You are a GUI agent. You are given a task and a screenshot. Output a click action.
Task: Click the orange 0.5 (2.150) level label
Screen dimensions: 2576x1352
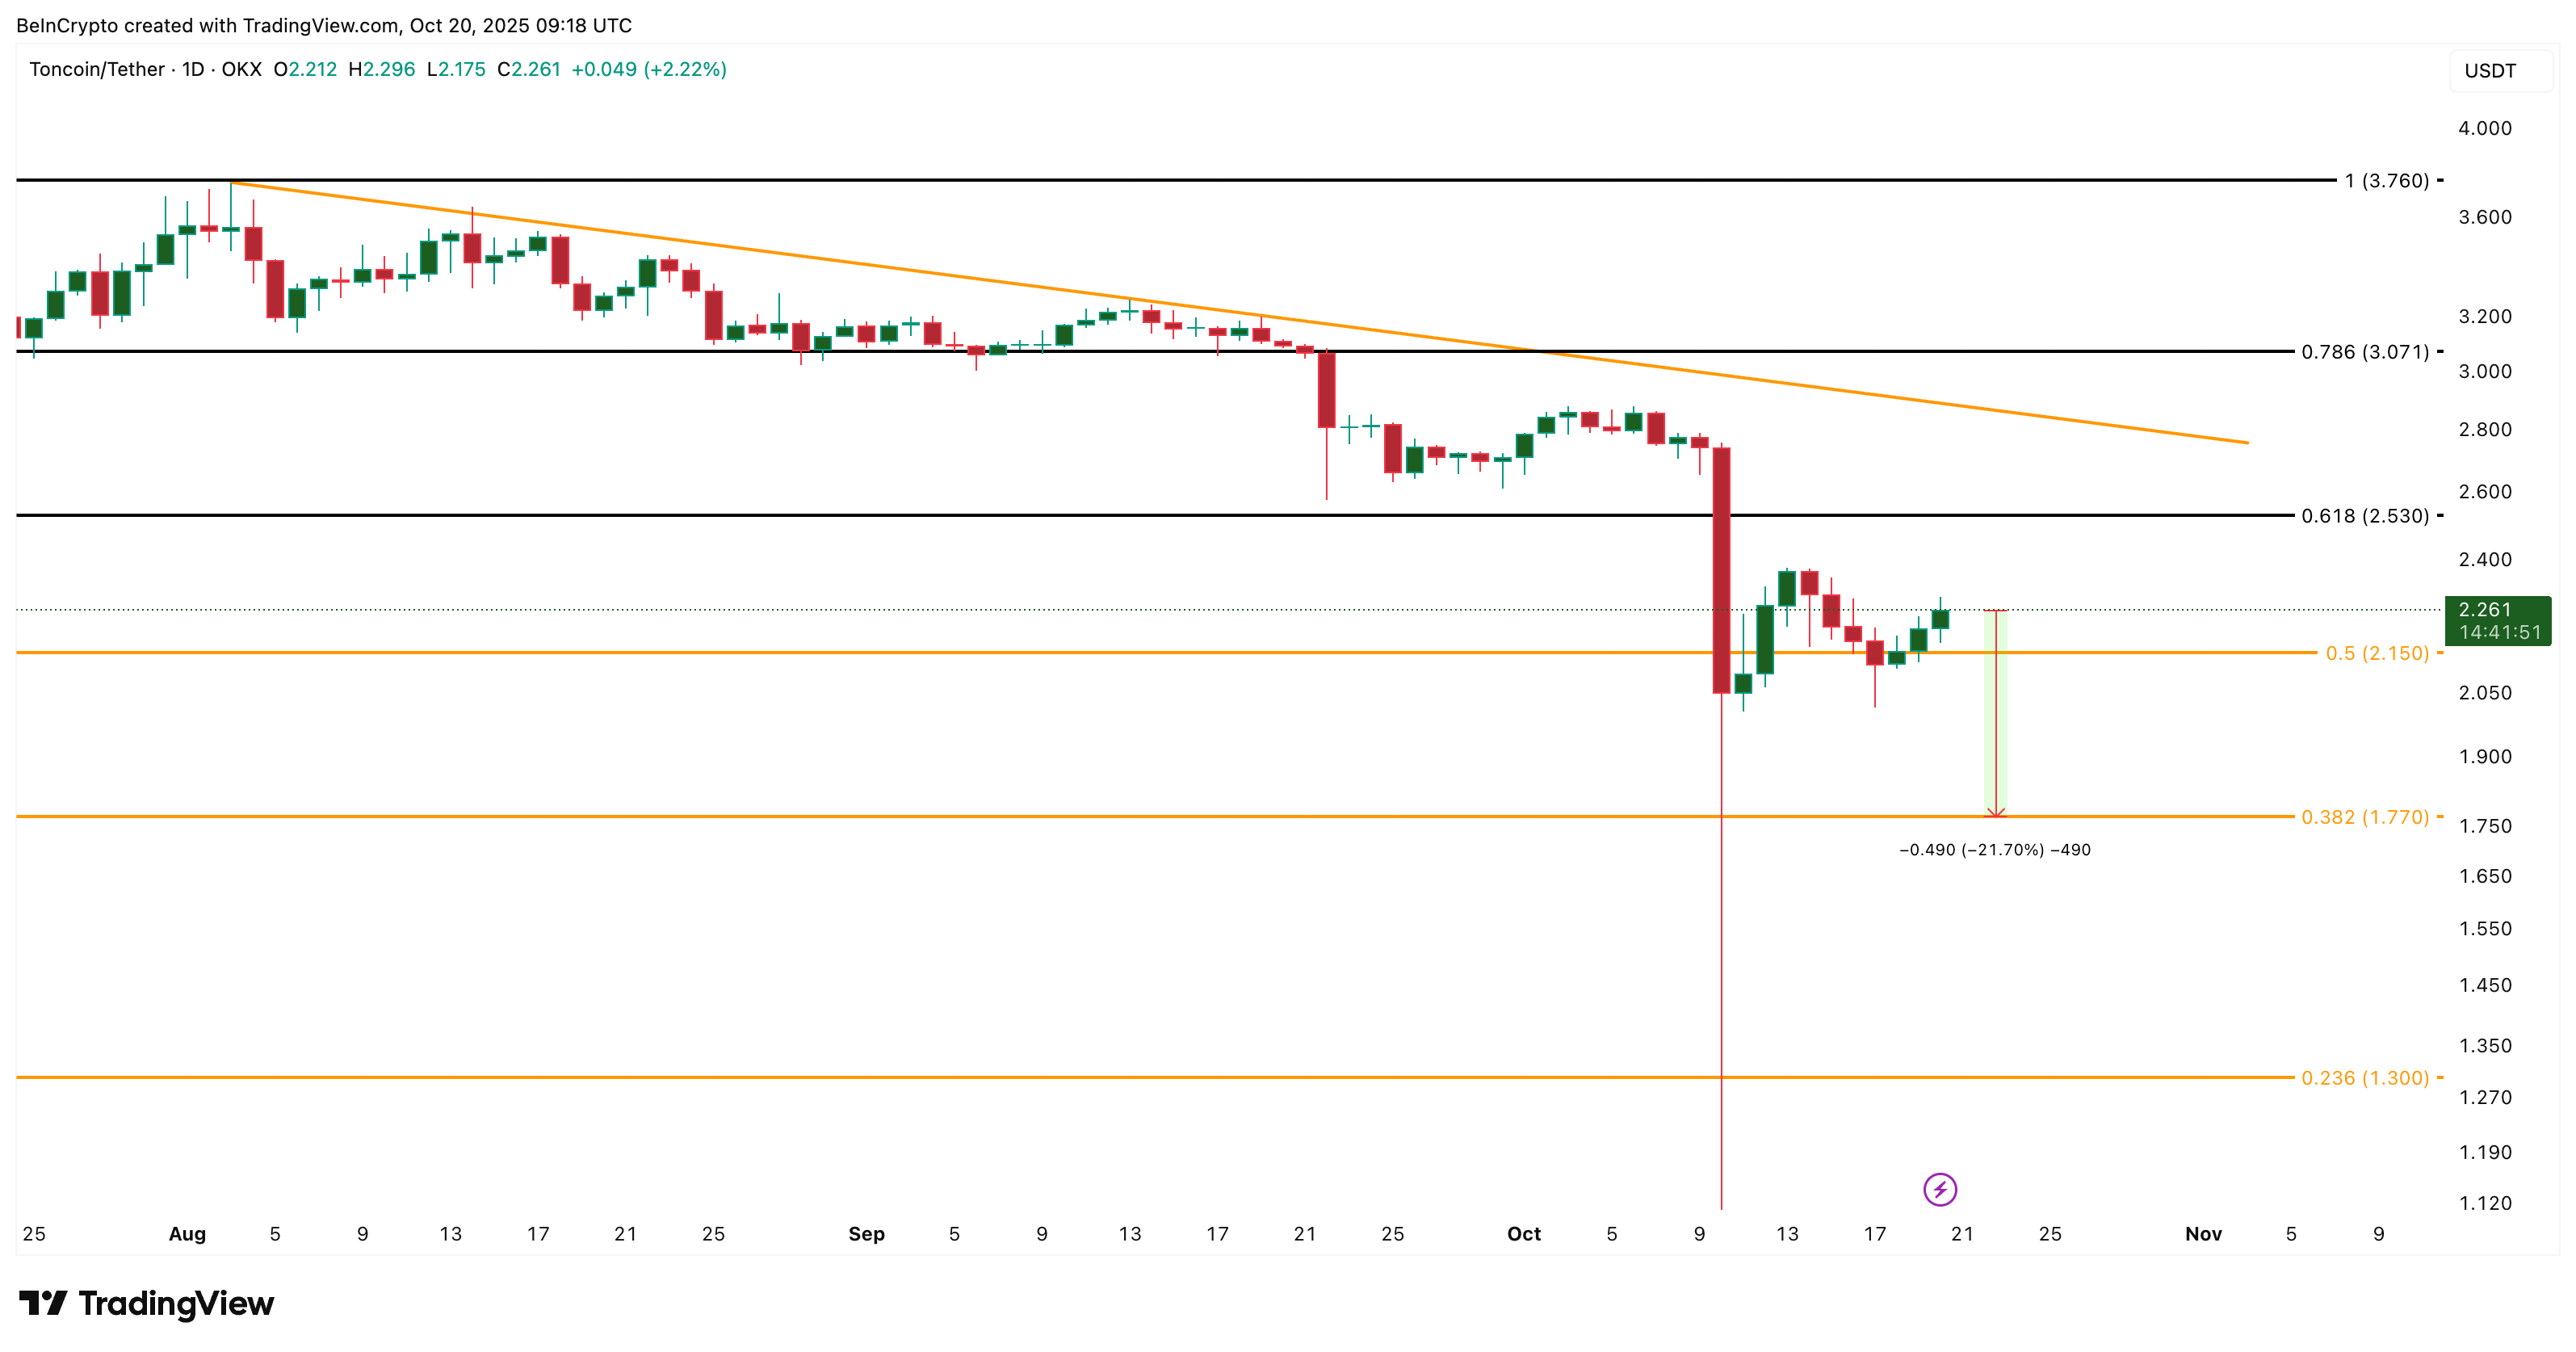[x=2376, y=653]
